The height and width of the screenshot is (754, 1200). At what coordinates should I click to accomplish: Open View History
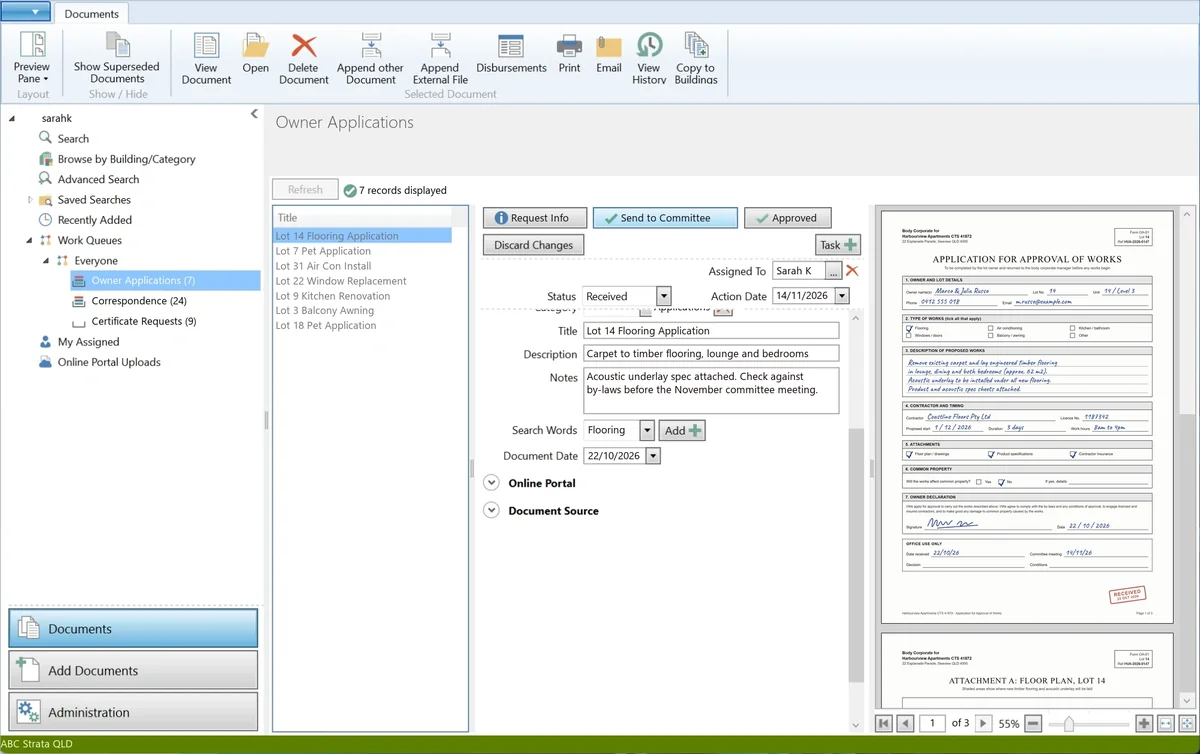tap(649, 58)
